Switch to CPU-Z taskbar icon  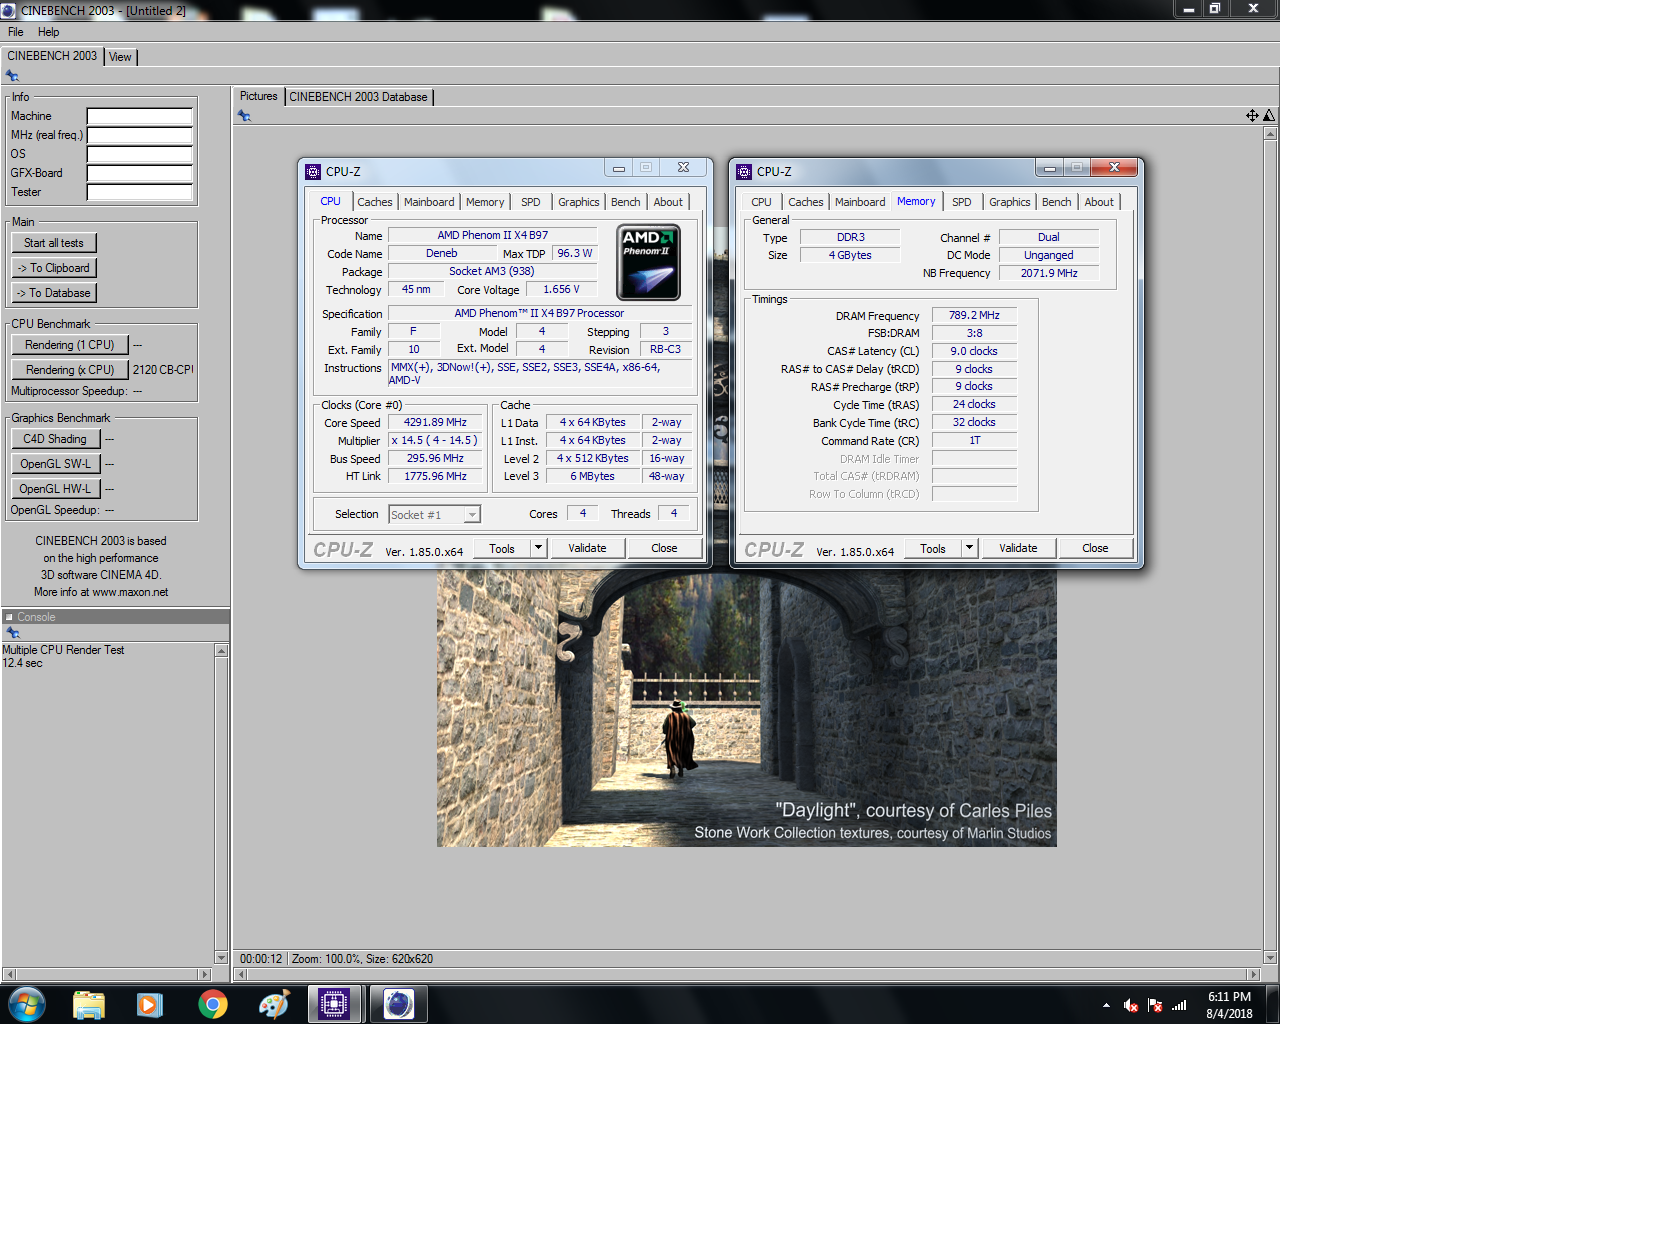[334, 1004]
